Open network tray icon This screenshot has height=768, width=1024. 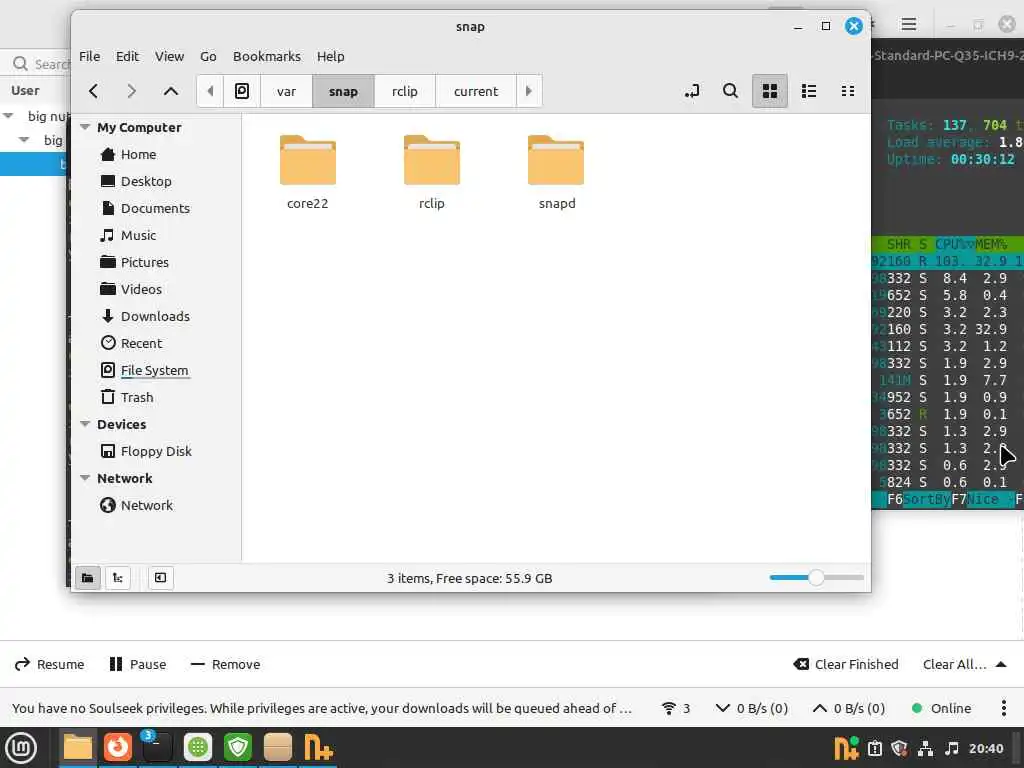tap(925, 748)
